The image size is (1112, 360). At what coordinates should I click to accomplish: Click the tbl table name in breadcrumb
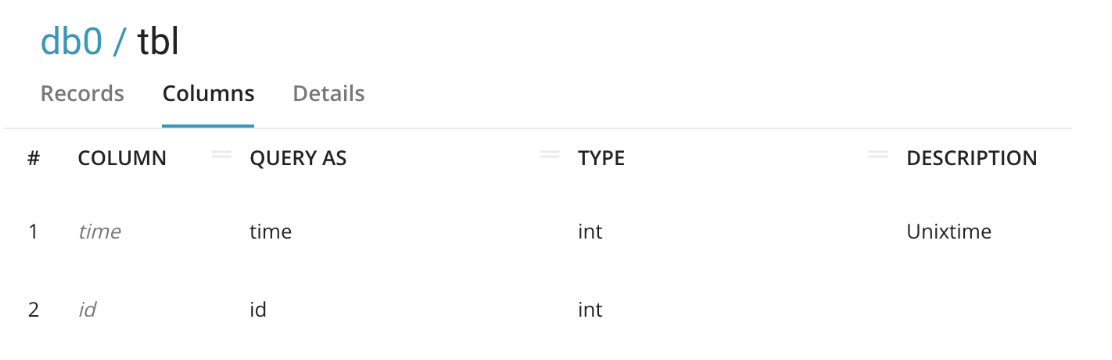(158, 43)
